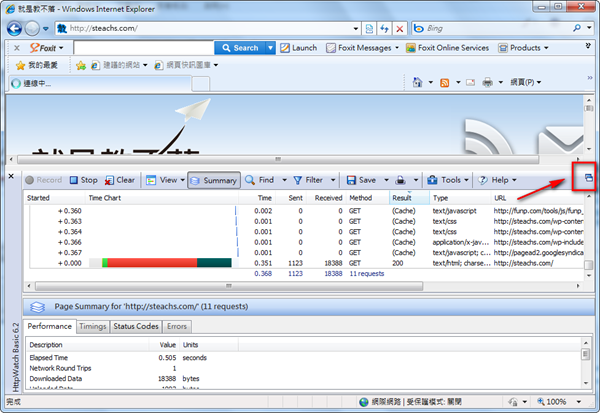Click the Foxit Search button
The height and width of the screenshot is (413, 600).
240,47
